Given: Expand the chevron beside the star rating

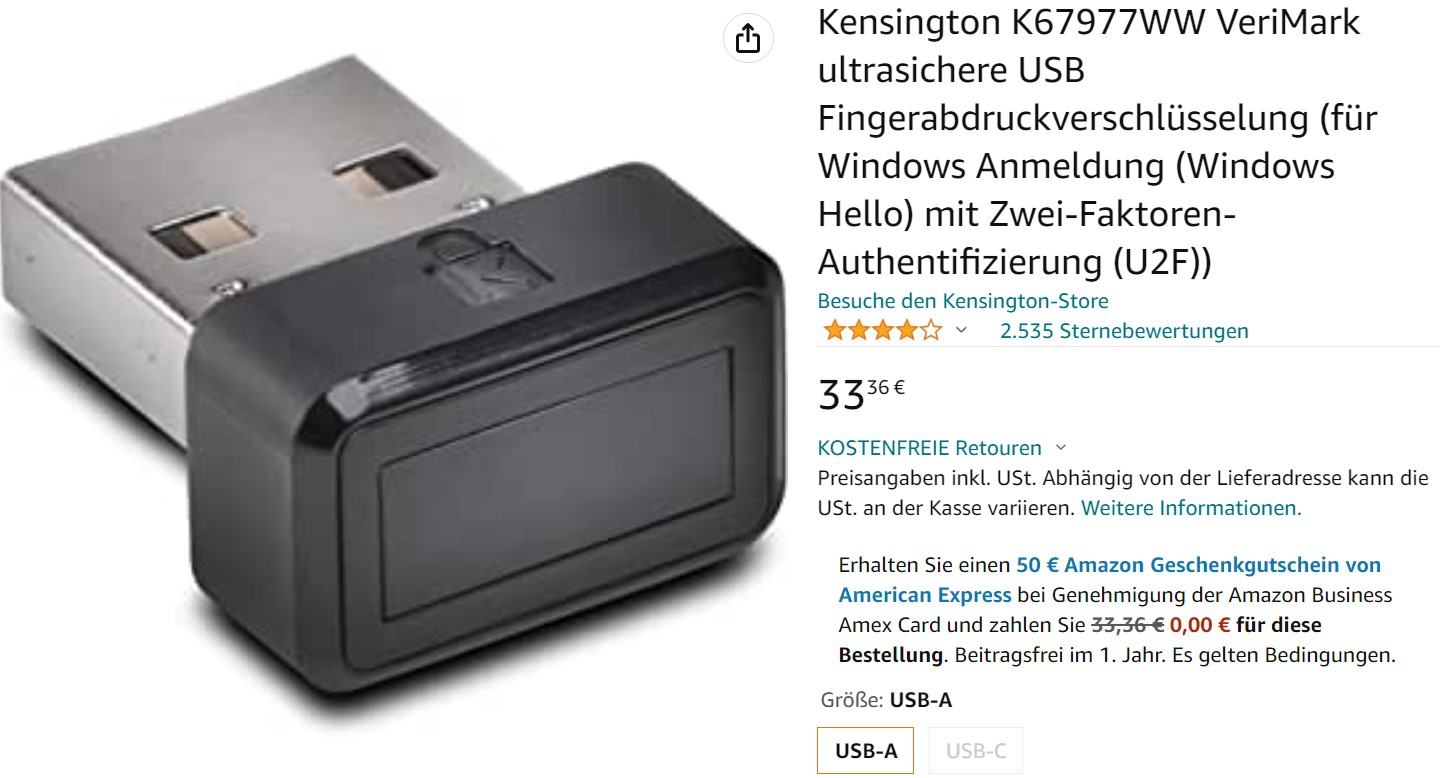Looking at the screenshot, I should pos(961,331).
